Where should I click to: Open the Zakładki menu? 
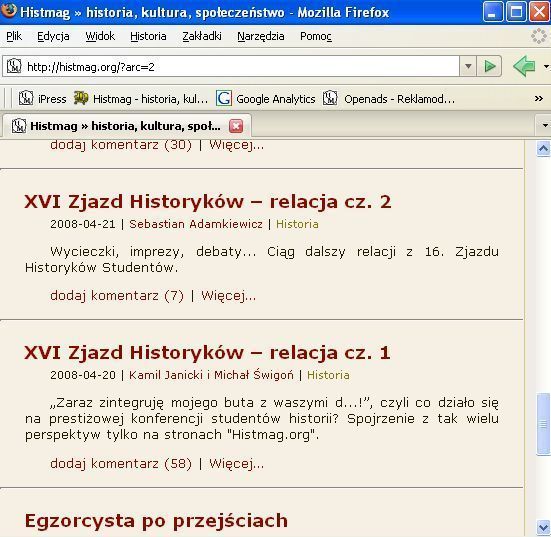tap(202, 36)
